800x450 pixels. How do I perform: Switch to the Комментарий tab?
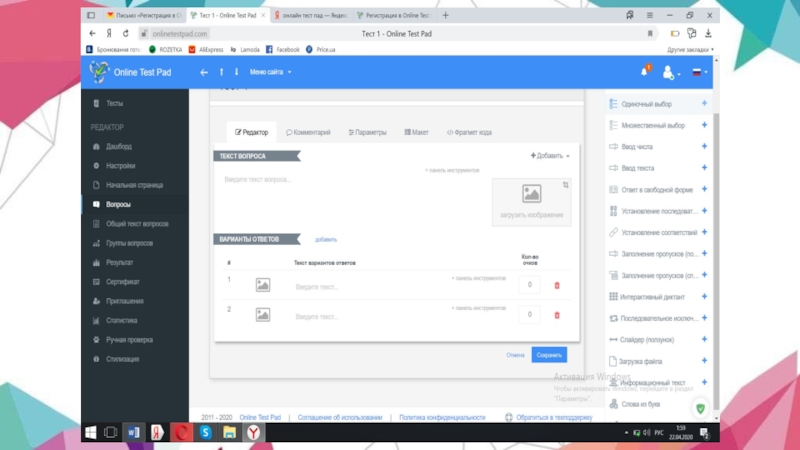tap(308, 132)
